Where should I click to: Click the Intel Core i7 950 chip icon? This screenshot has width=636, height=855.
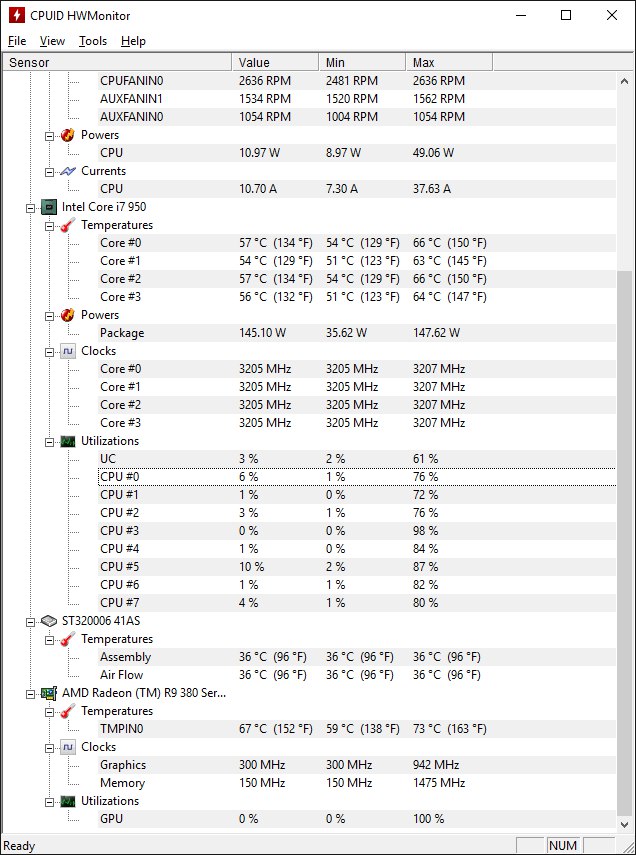(48, 207)
